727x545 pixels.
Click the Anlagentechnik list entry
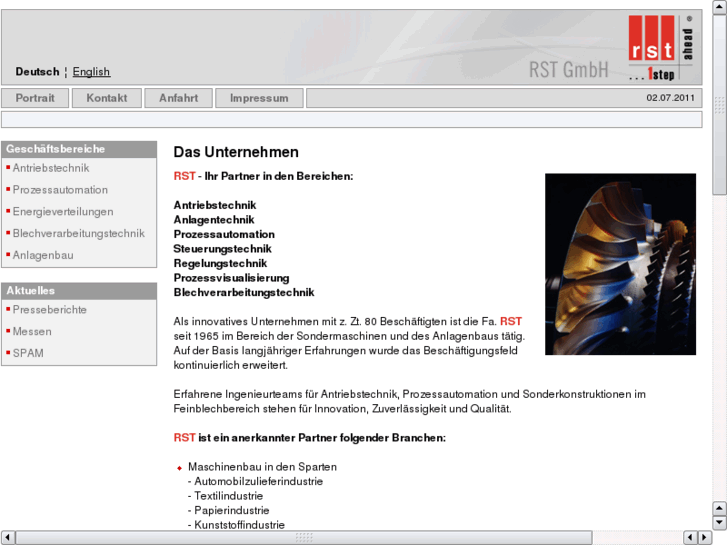[x=214, y=219]
